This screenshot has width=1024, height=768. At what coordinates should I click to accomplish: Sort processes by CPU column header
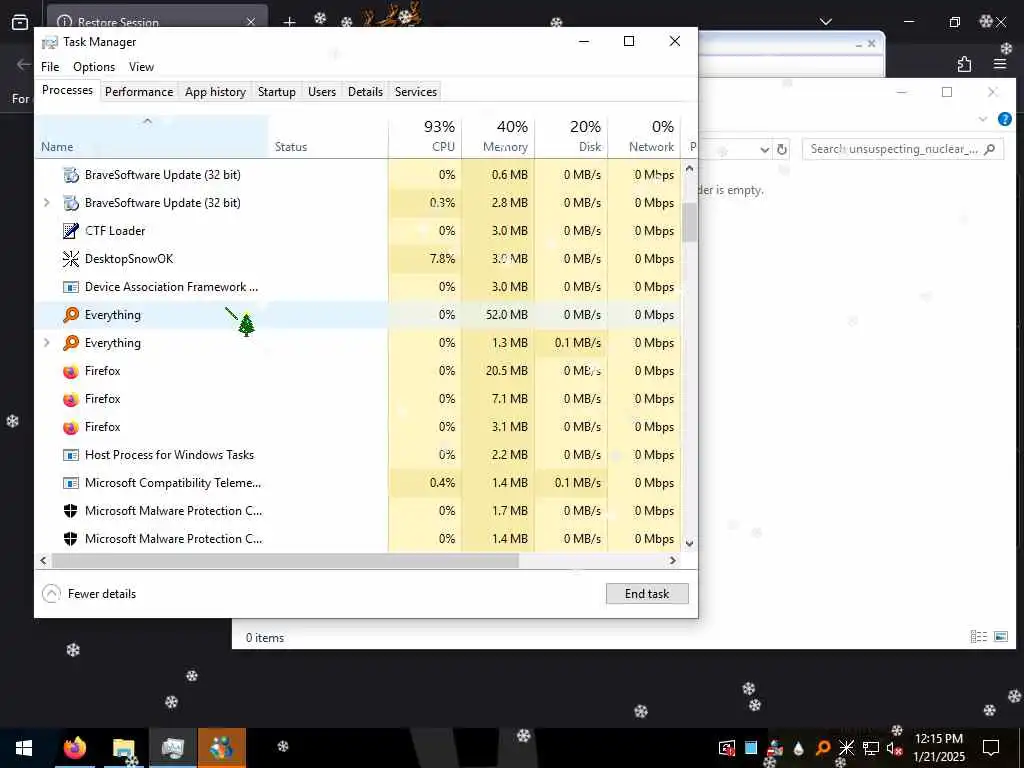tap(425, 138)
